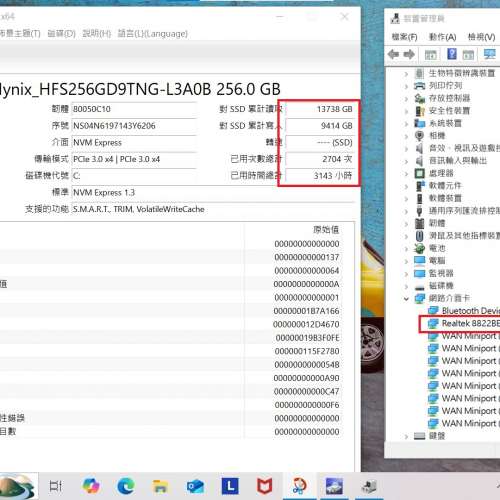Click the Back arrow in Device Manager toolbar
Image resolution: width=500 pixels, height=500 pixels.
click(x=394, y=54)
